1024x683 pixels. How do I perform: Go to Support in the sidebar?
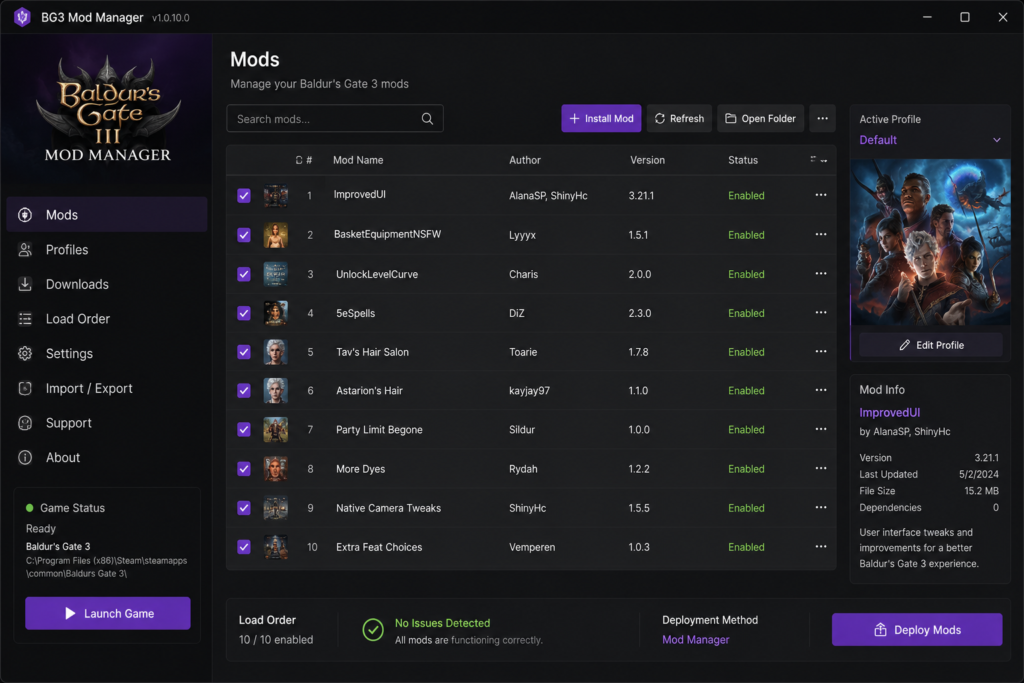point(107,422)
